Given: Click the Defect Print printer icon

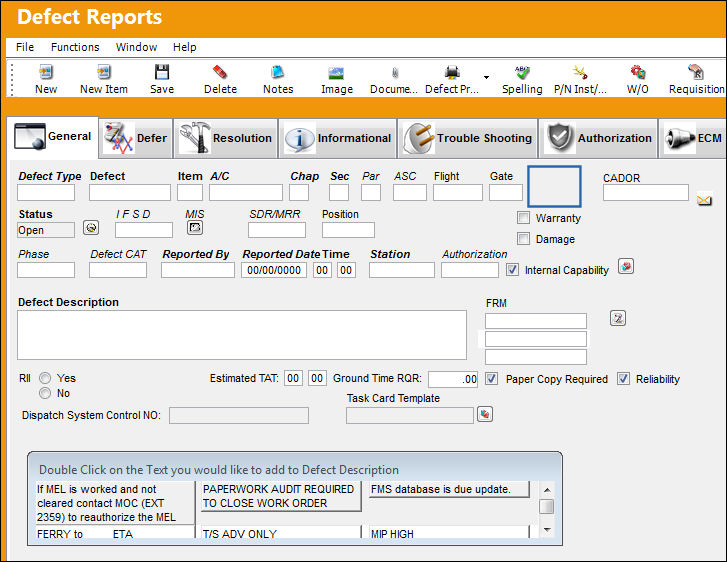Looking at the screenshot, I should click(x=452, y=72).
